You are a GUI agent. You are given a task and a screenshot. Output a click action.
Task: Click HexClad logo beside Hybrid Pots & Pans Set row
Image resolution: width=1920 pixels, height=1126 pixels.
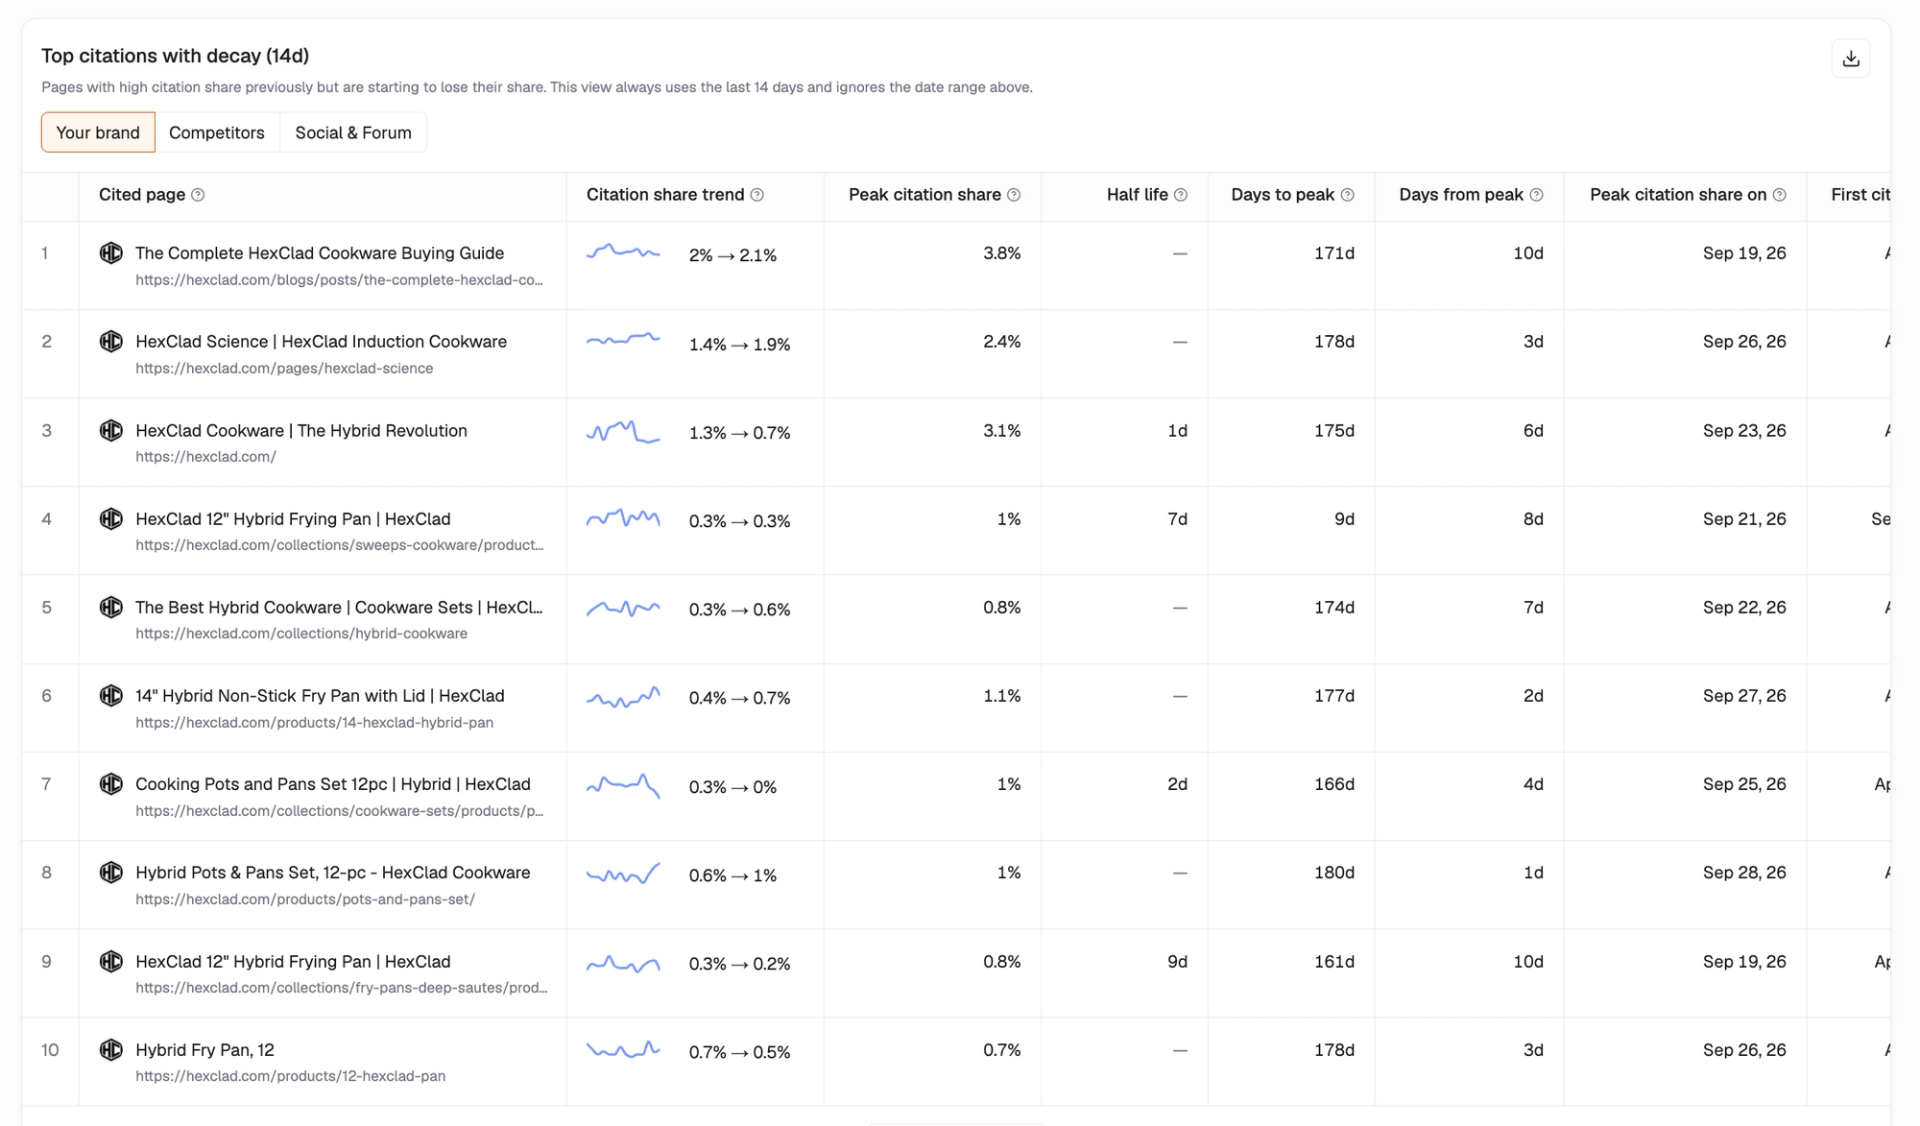tap(111, 872)
